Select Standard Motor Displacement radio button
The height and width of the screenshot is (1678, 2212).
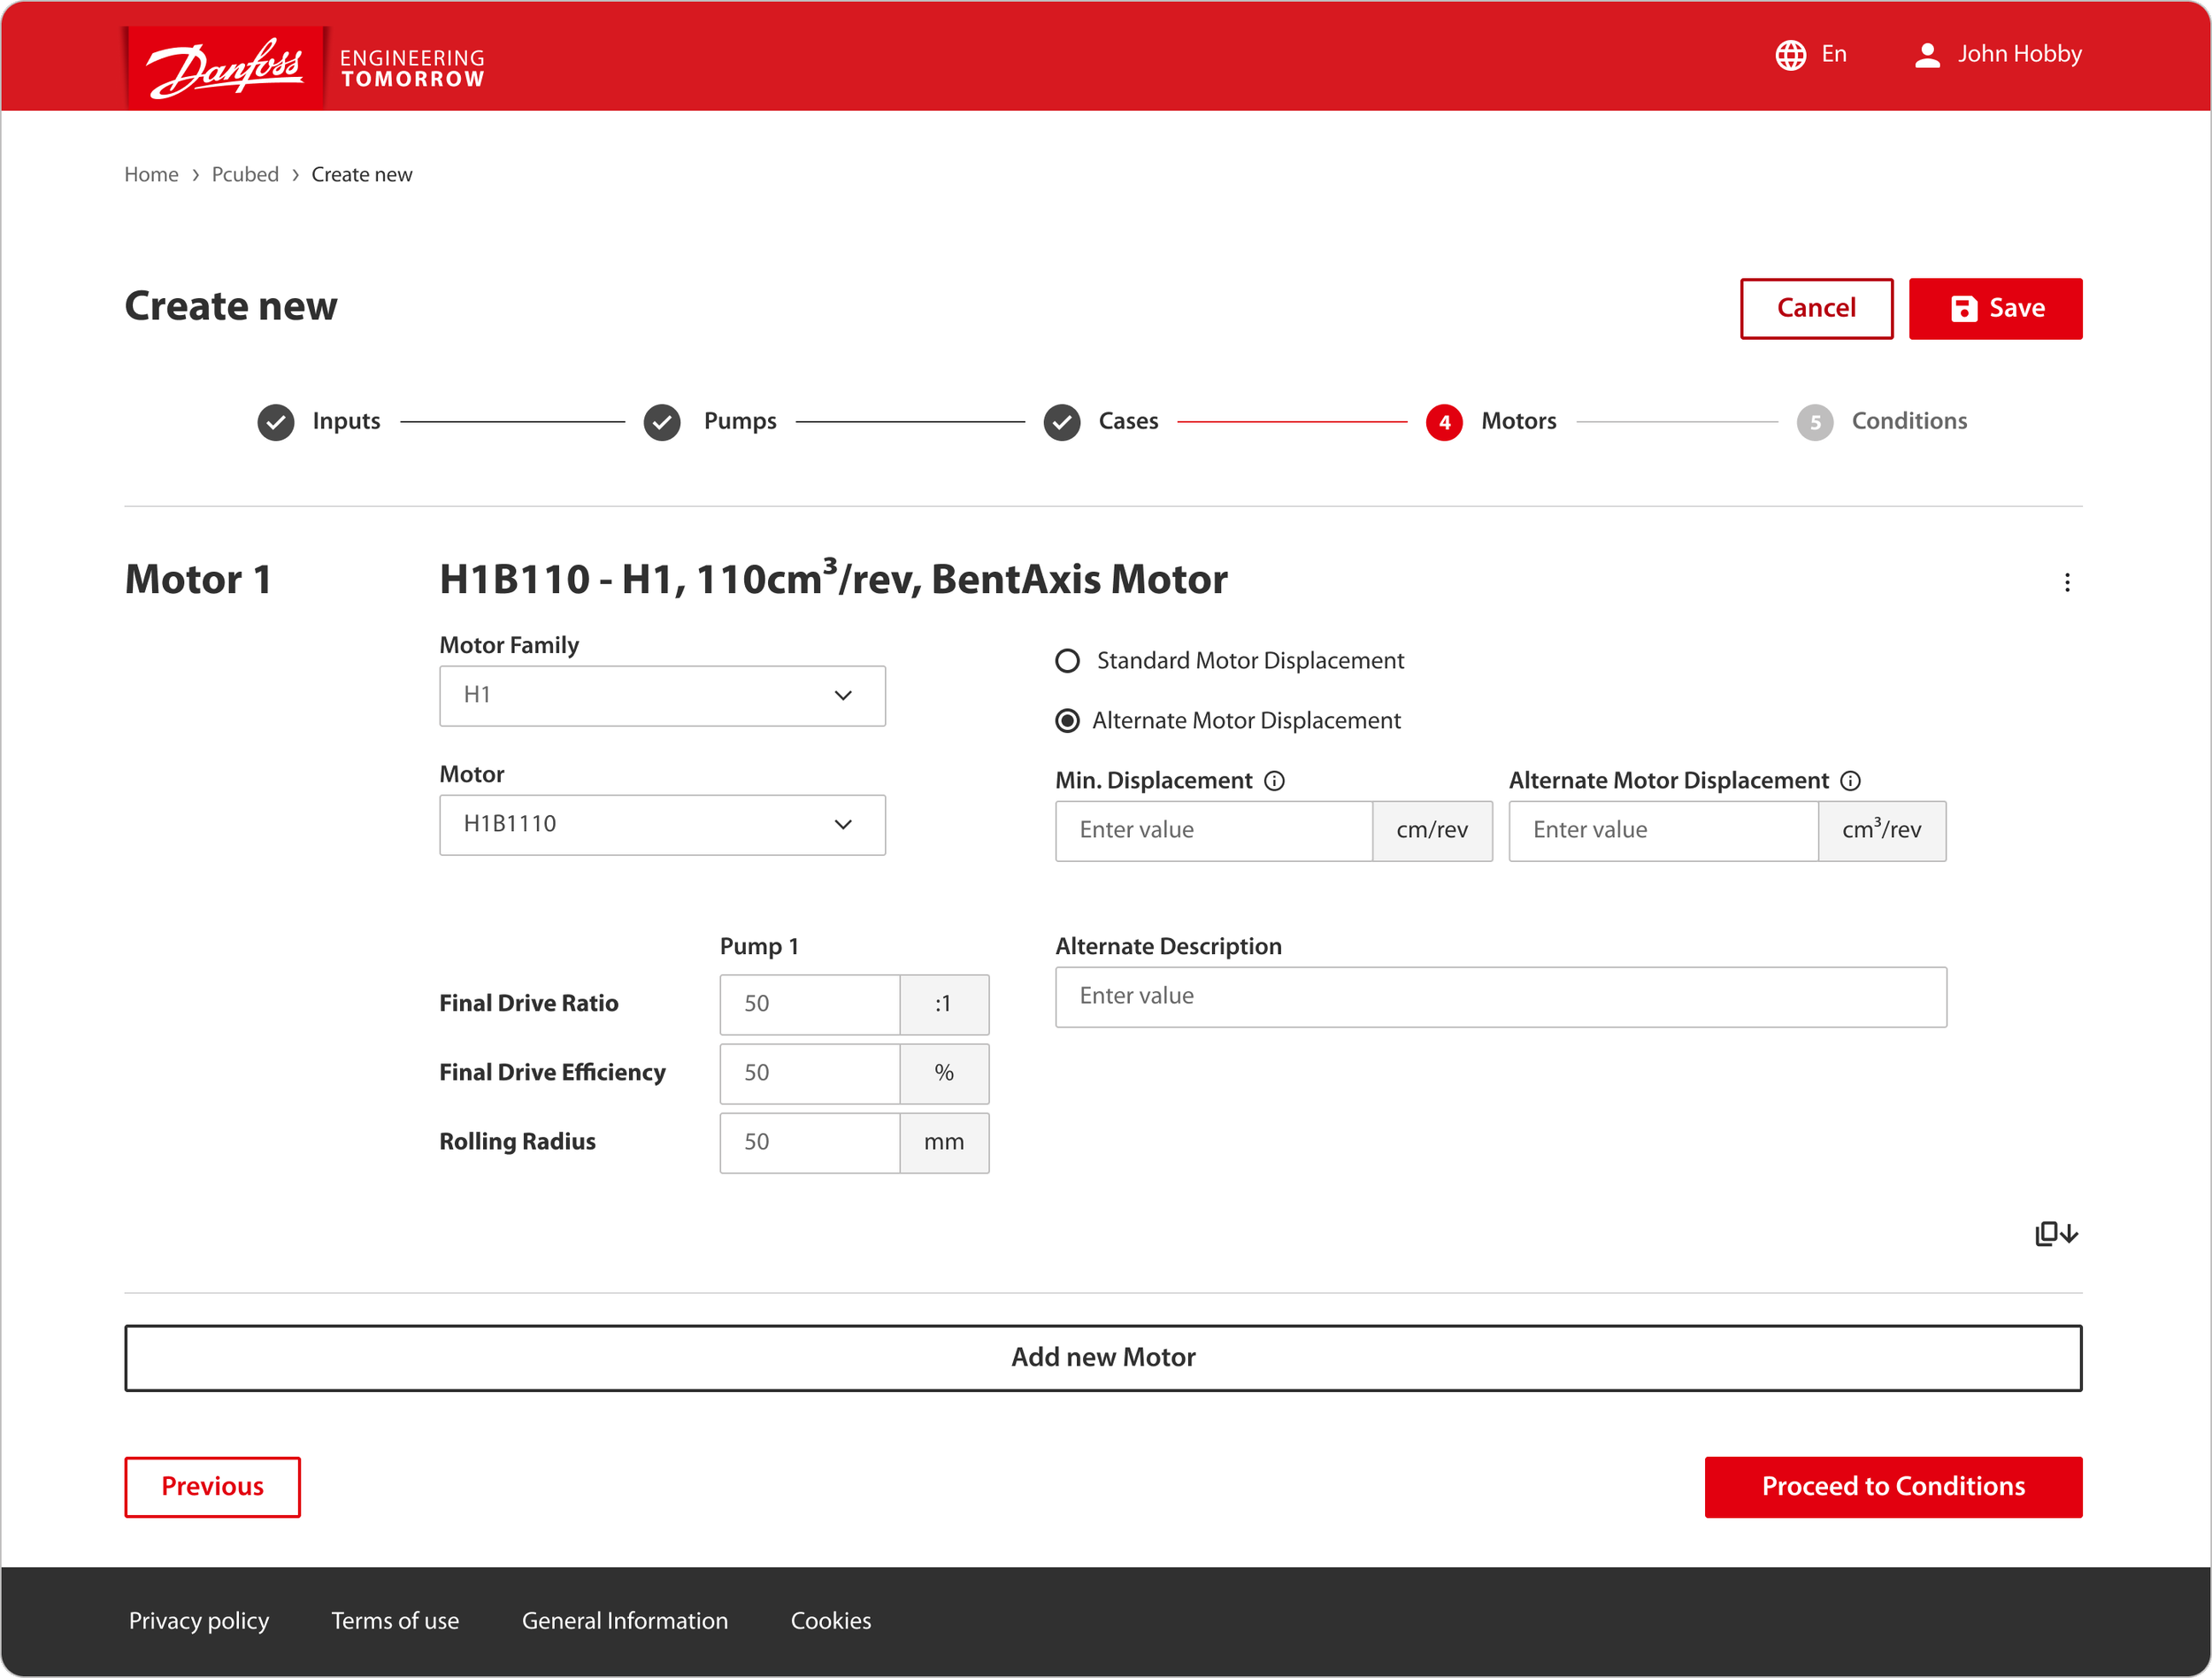pos(1068,661)
